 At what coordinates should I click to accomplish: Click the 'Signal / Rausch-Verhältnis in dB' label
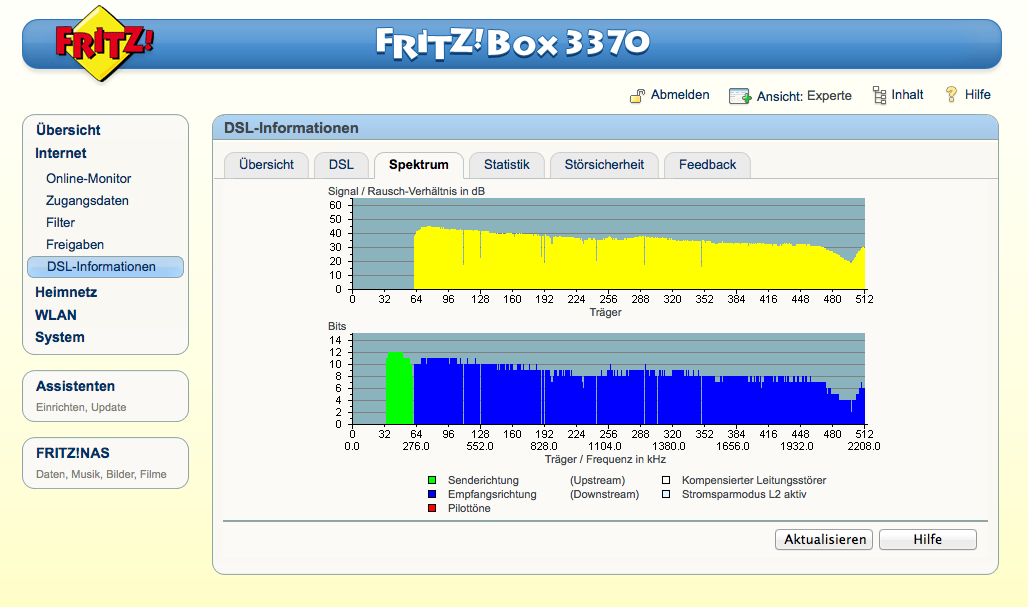point(406,191)
